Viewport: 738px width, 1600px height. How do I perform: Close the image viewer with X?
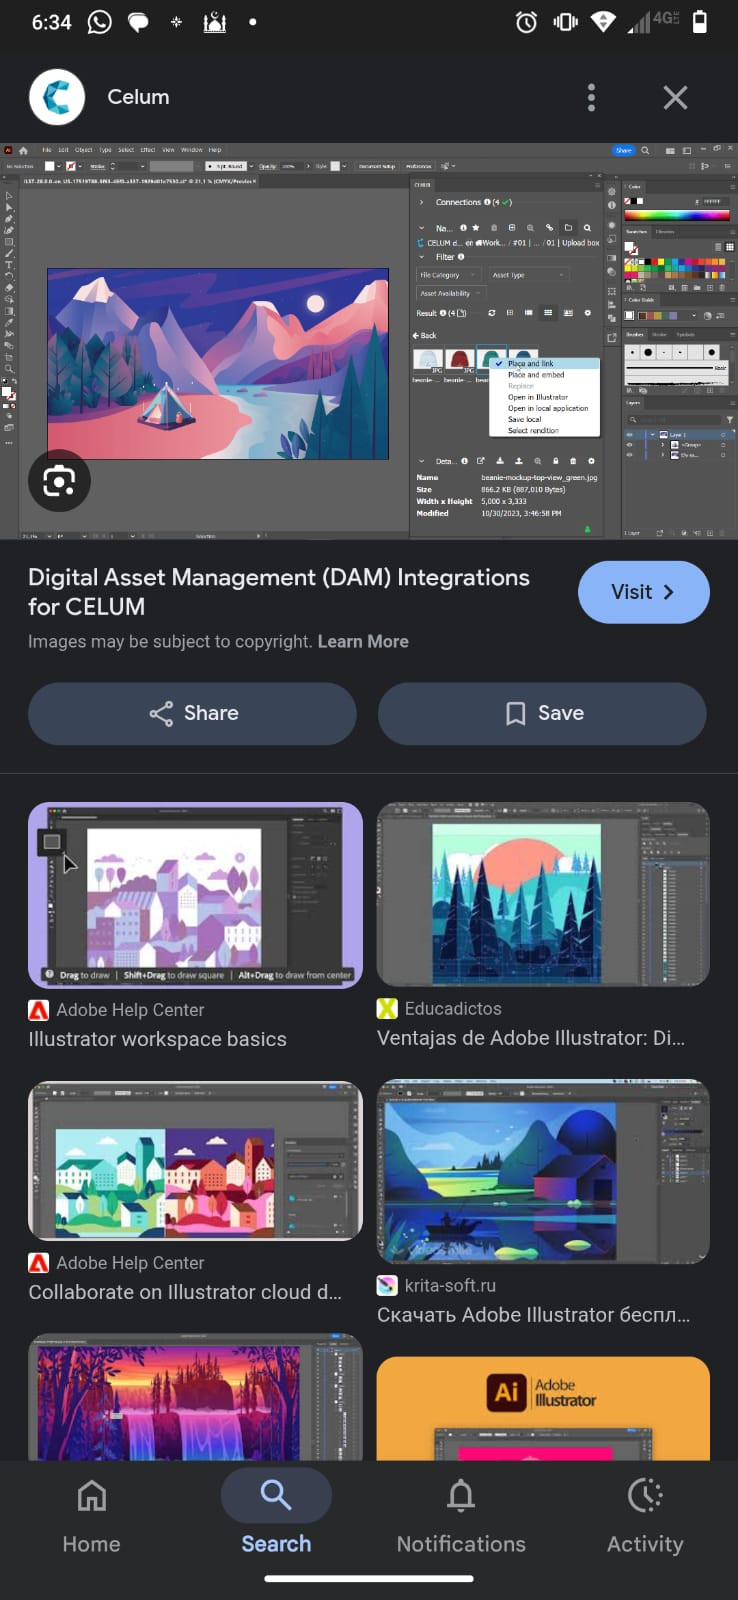click(675, 97)
